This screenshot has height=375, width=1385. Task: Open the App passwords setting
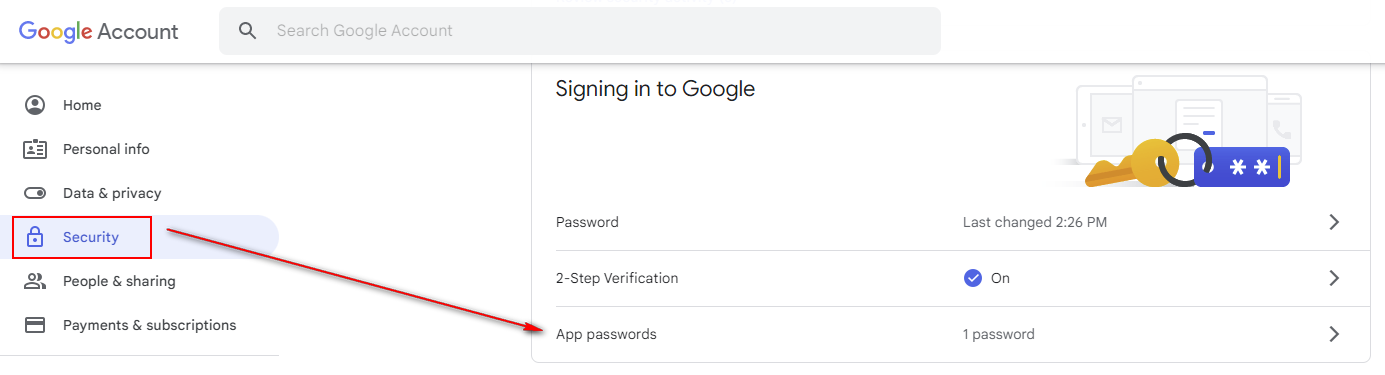[x=951, y=334]
